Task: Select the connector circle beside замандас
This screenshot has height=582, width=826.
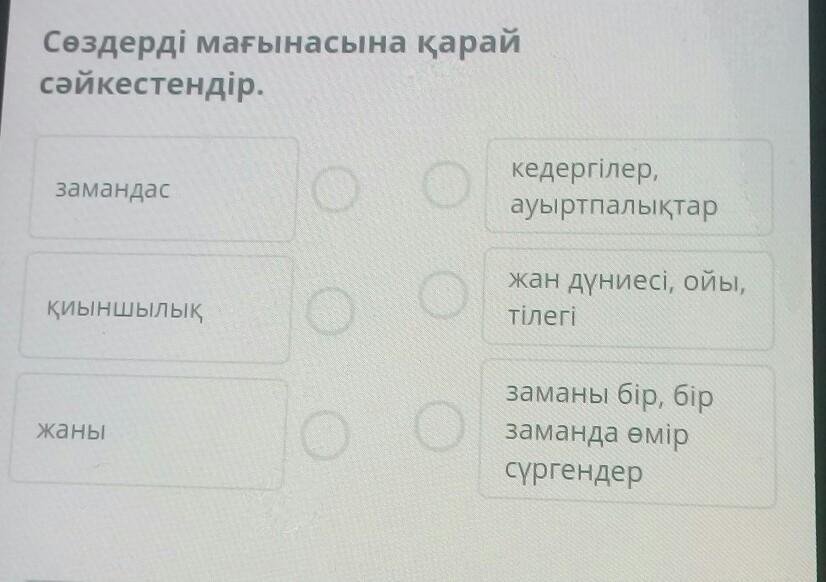Action: tap(335, 189)
